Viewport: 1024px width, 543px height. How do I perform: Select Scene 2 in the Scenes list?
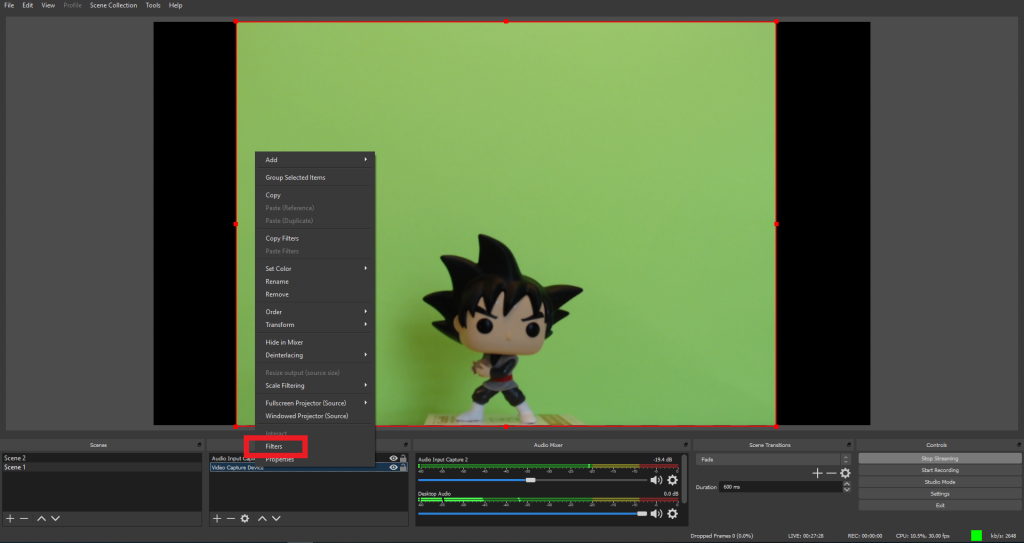[x=15, y=458]
